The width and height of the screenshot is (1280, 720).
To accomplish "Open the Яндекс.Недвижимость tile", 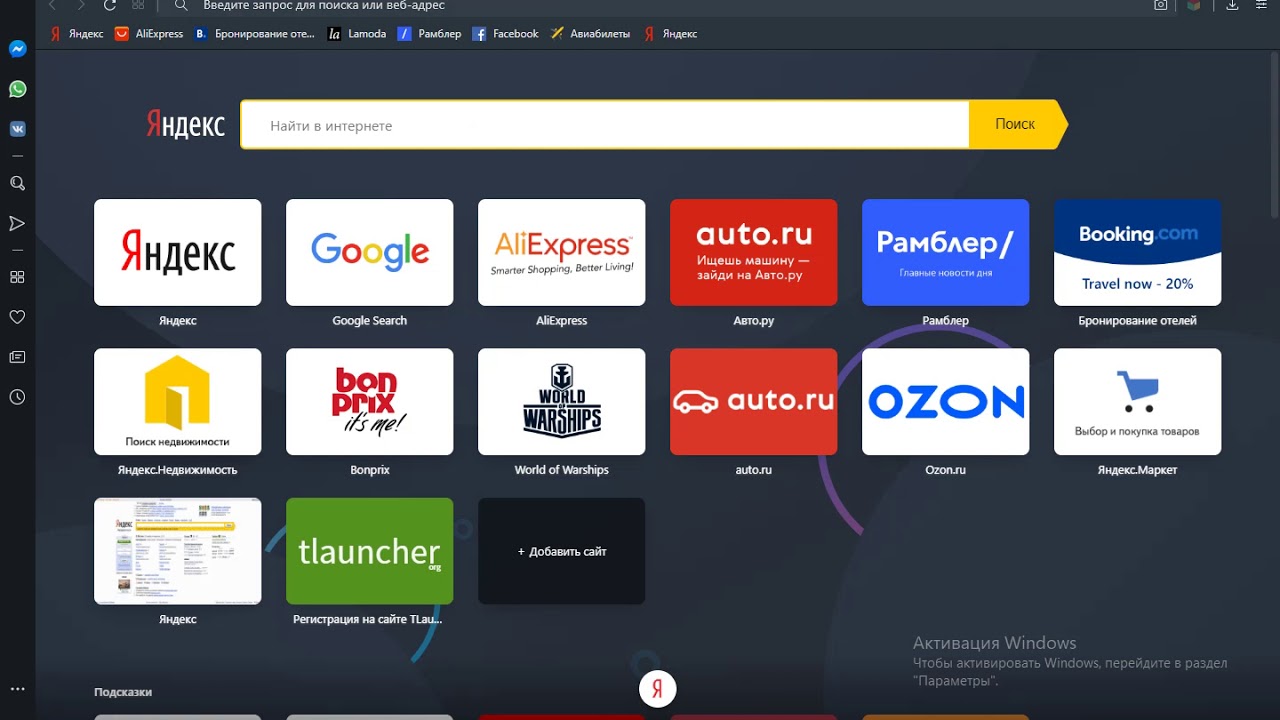I will (178, 401).
